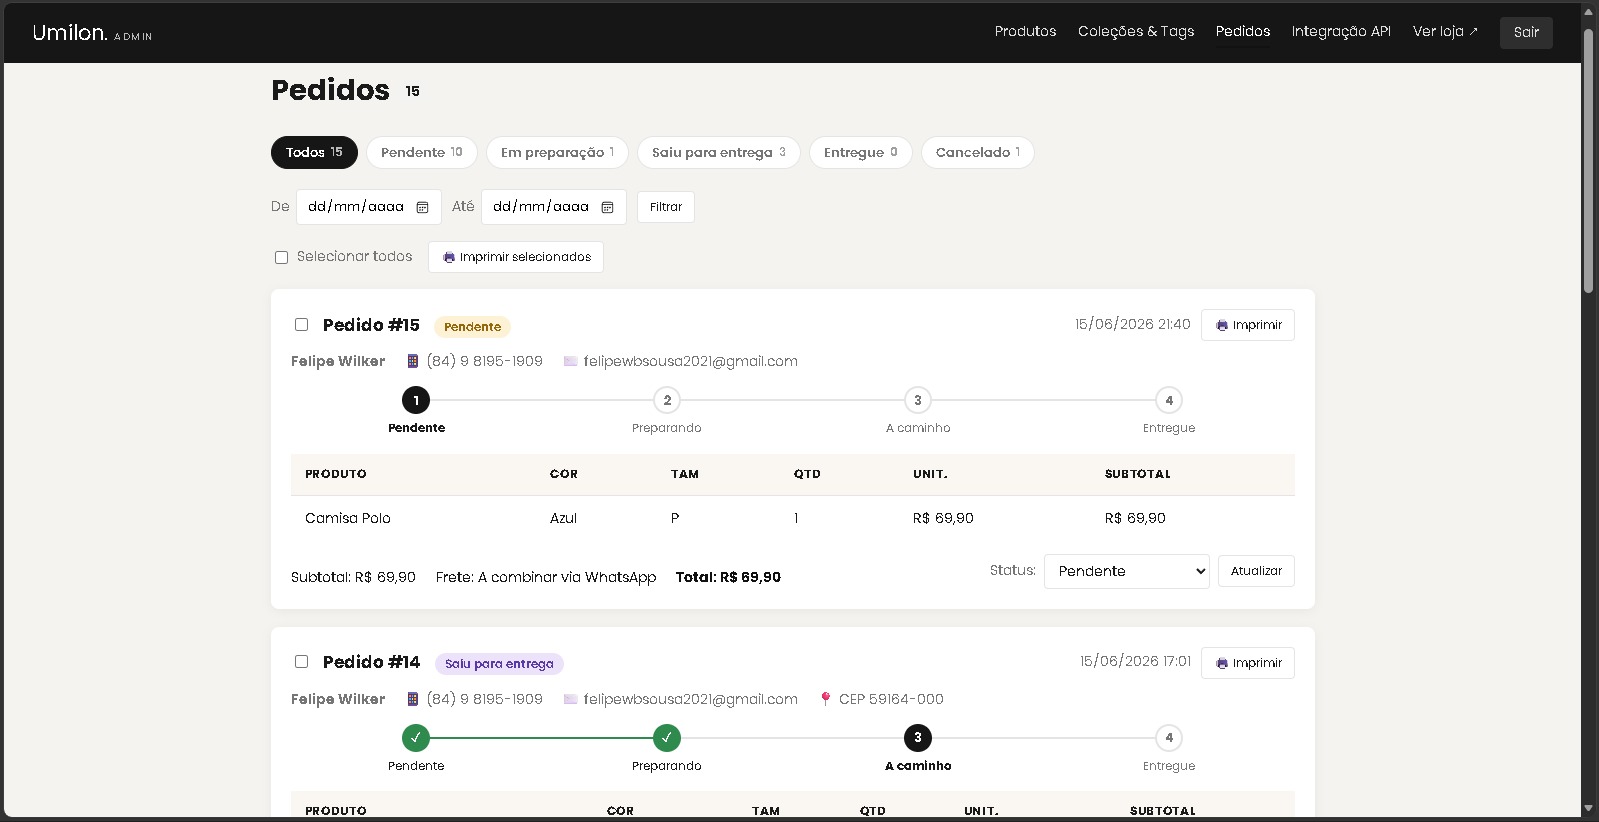Go to Pedidos nav item
This screenshot has width=1599, height=822.
[x=1243, y=32]
